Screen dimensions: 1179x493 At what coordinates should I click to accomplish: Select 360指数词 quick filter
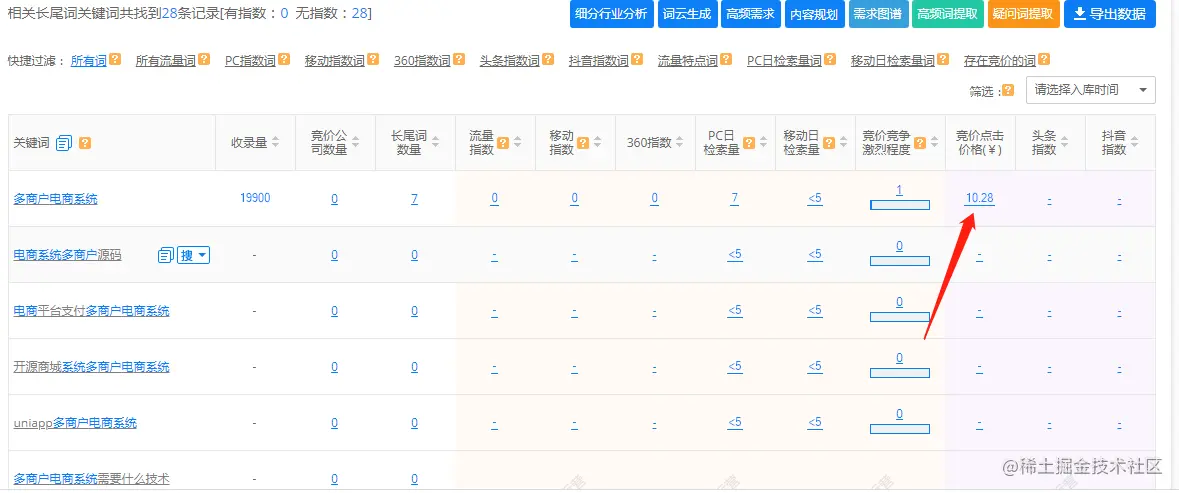pyautogui.click(x=422, y=61)
